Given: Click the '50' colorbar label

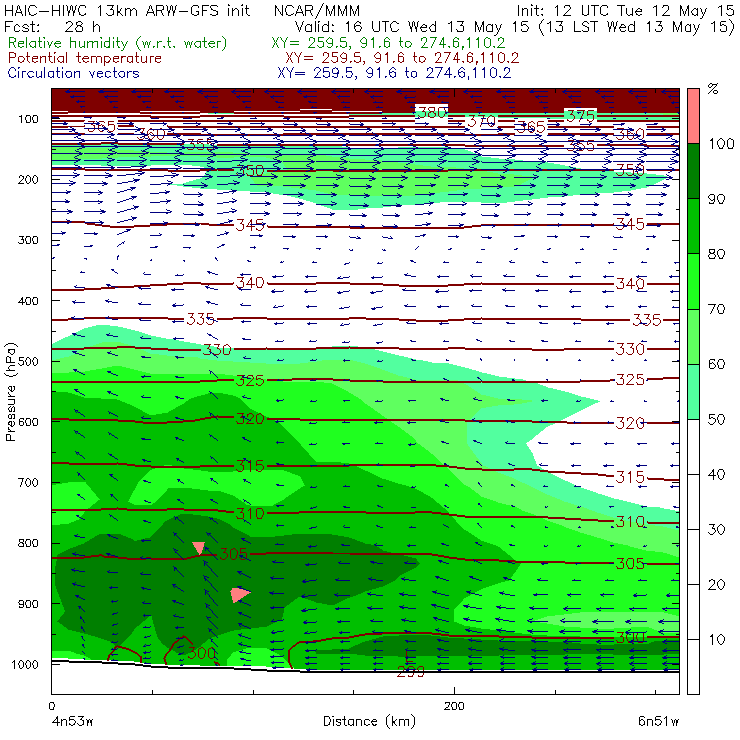Looking at the screenshot, I should (x=716, y=419).
